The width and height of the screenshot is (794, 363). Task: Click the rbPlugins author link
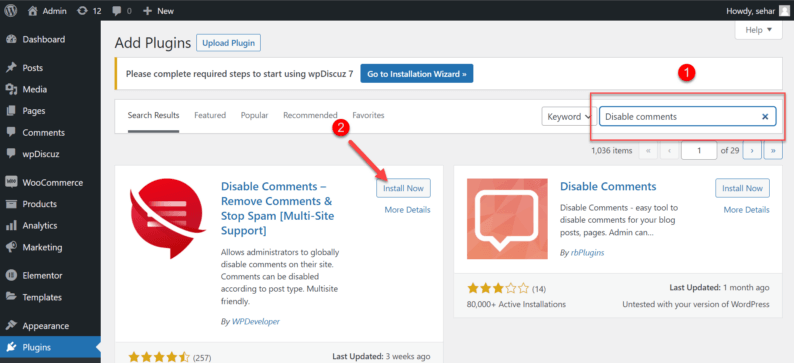tap(586, 252)
